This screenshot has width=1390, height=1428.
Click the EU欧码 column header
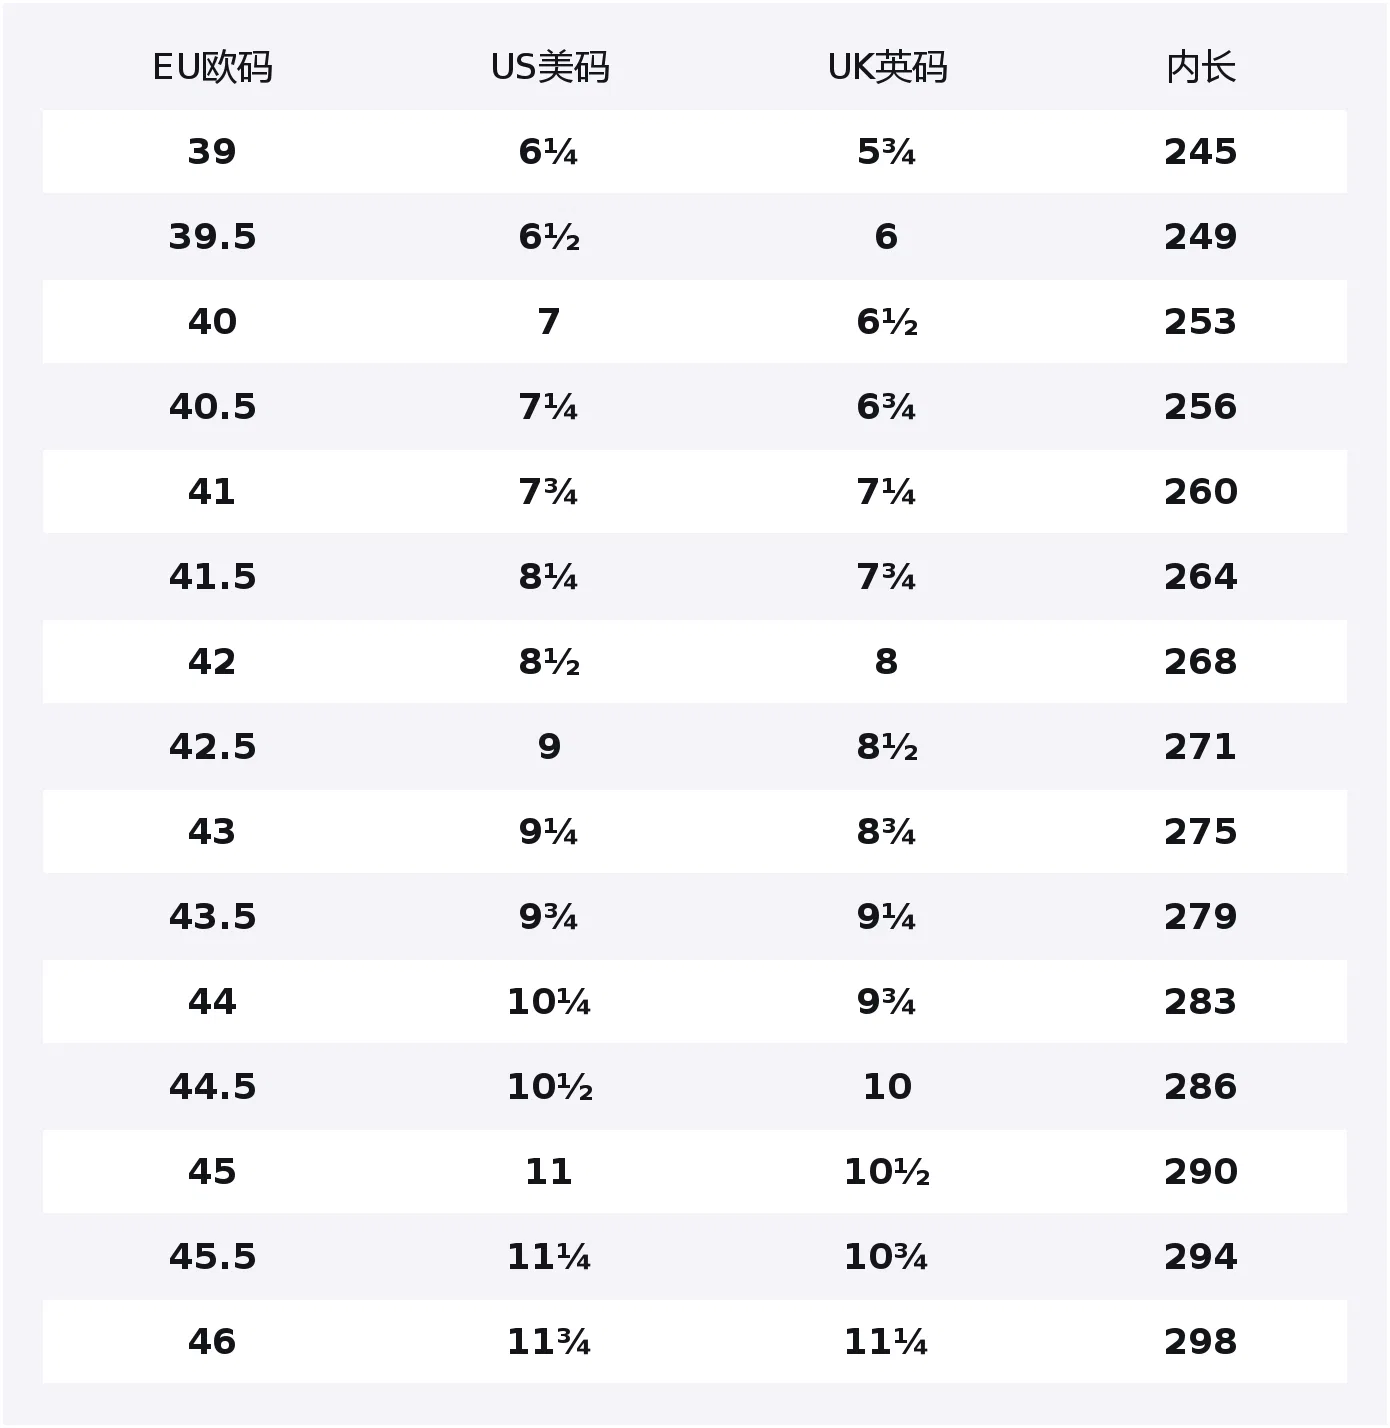(212, 68)
